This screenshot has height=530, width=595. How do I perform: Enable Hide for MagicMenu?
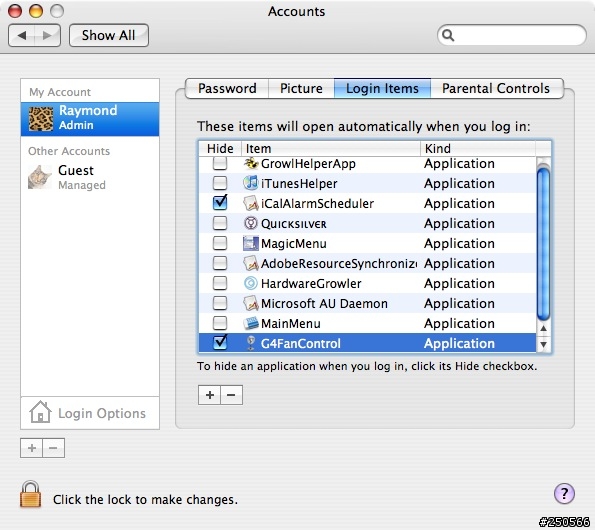(x=220, y=243)
